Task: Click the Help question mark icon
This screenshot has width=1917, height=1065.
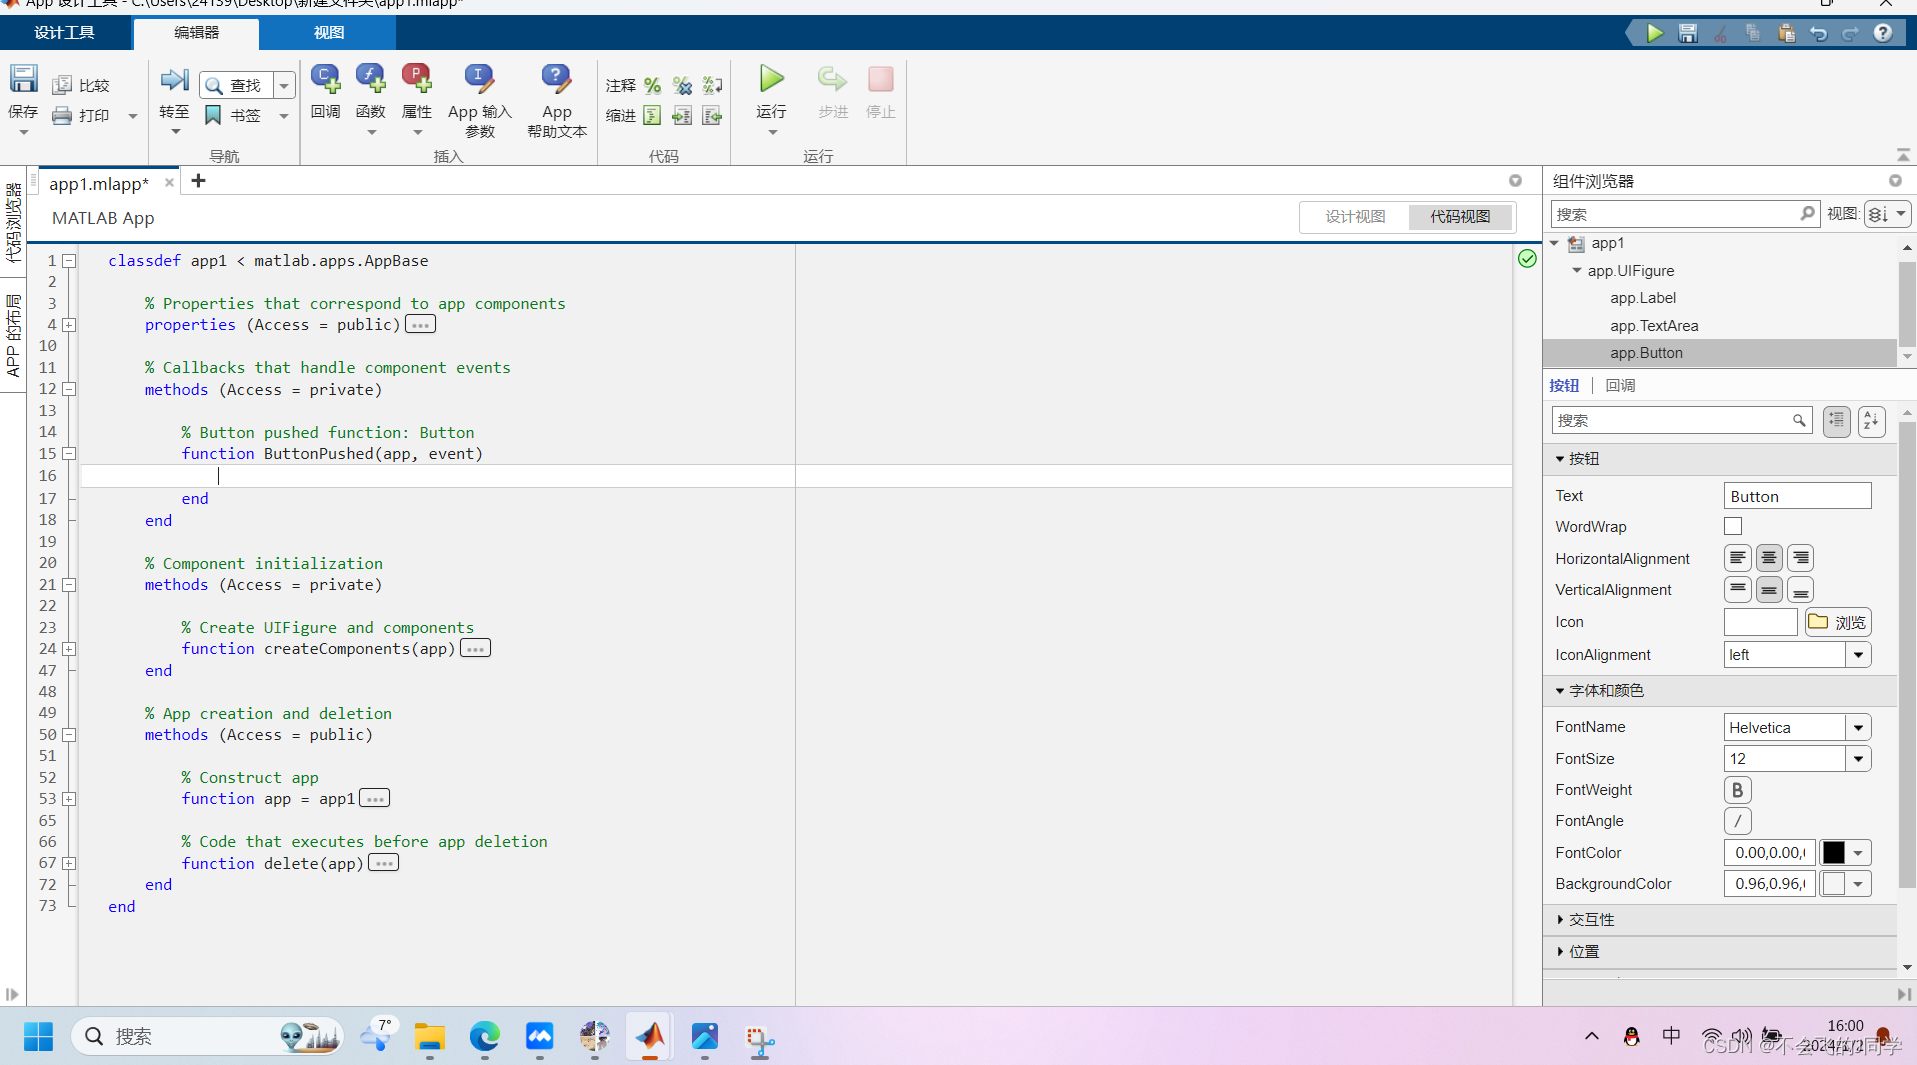Action: (x=1883, y=33)
